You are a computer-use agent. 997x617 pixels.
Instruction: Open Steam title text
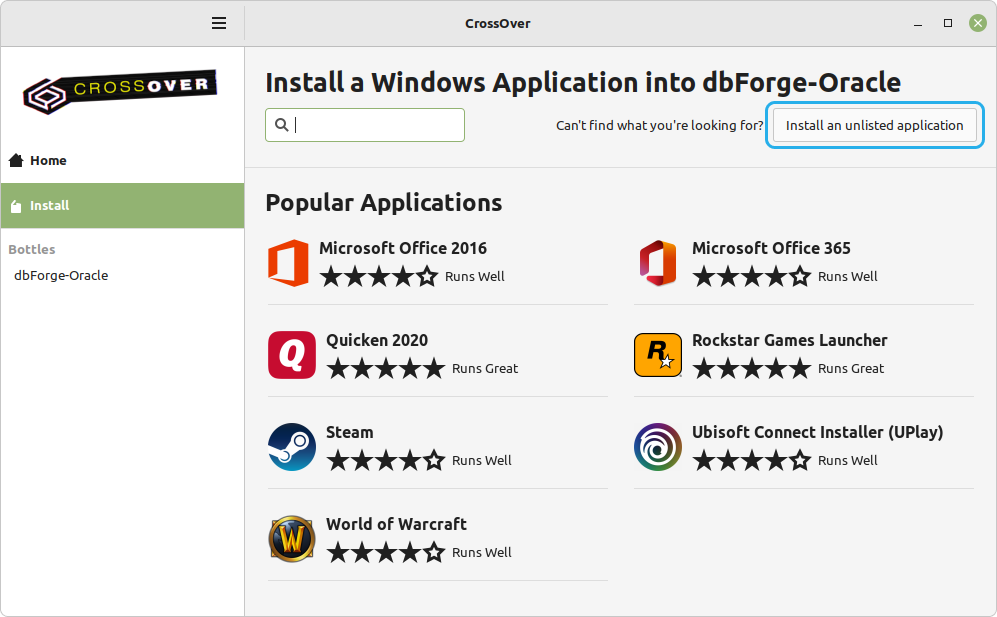click(x=350, y=433)
